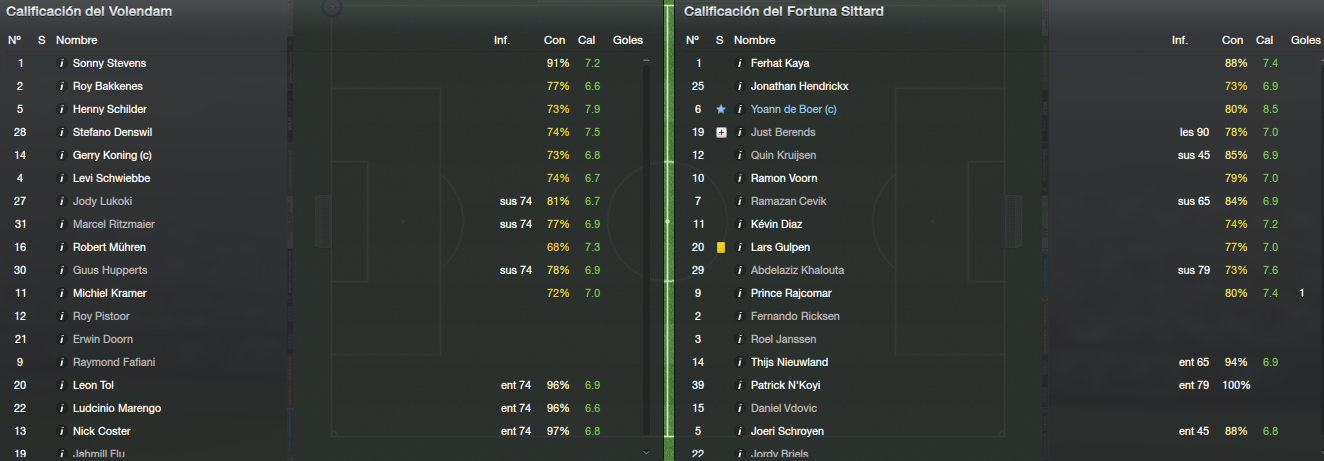The image size is (1324, 461).
Task: Click the yellow card icon for Lars Gulpen
Action: pos(721,248)
